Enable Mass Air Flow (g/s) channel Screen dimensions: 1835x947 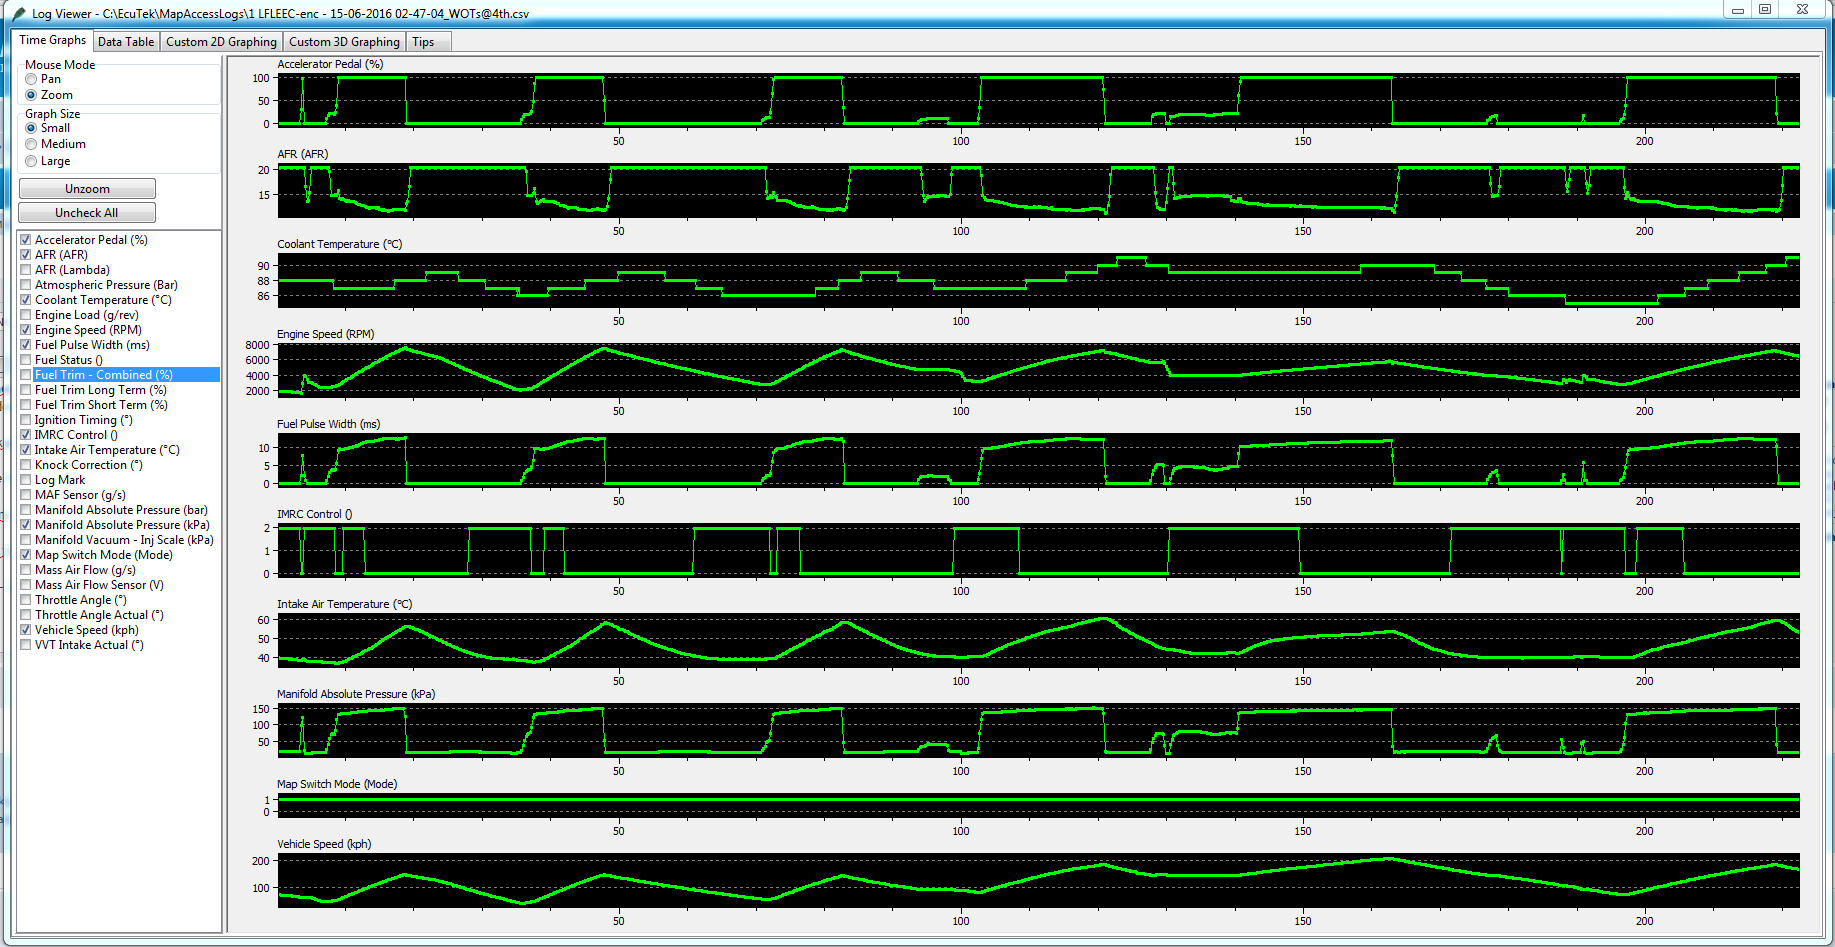tap(26, 570)
